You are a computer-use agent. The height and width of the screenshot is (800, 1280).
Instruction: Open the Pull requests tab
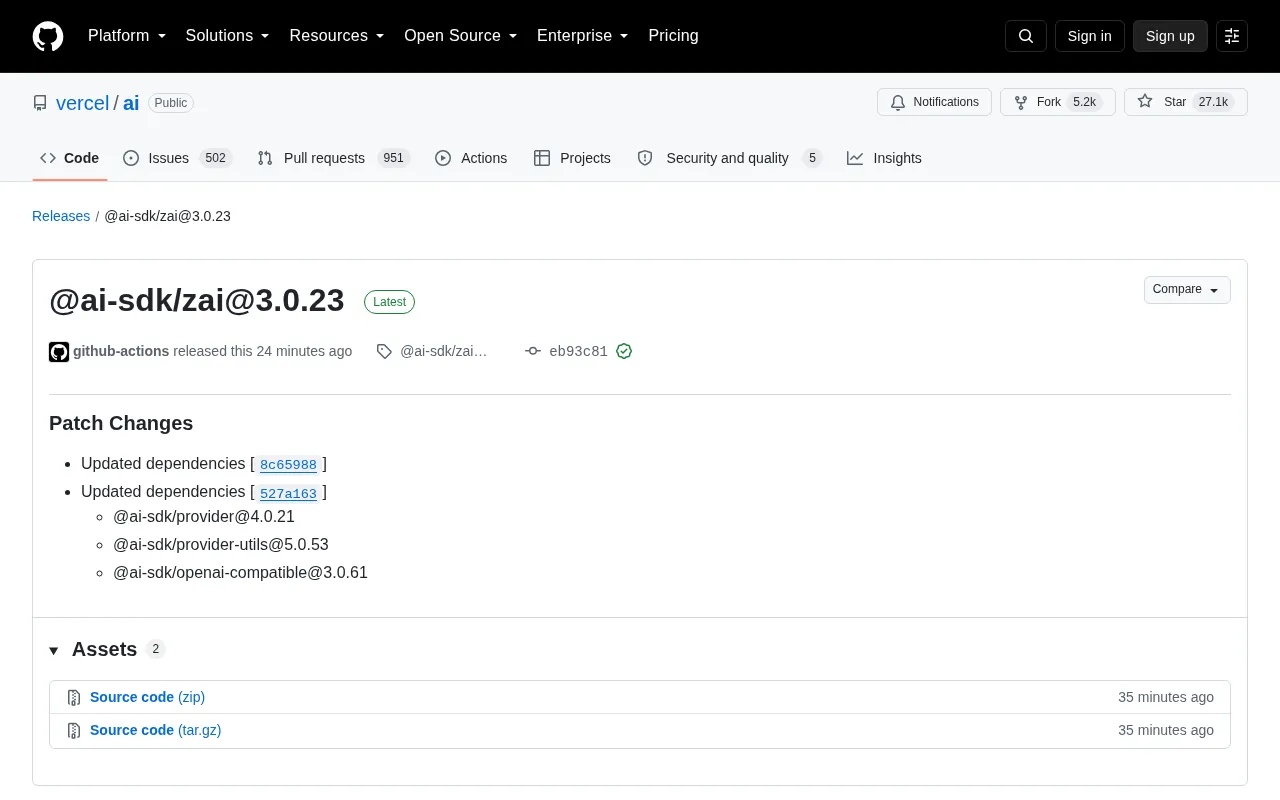click(x=334, y=158)
